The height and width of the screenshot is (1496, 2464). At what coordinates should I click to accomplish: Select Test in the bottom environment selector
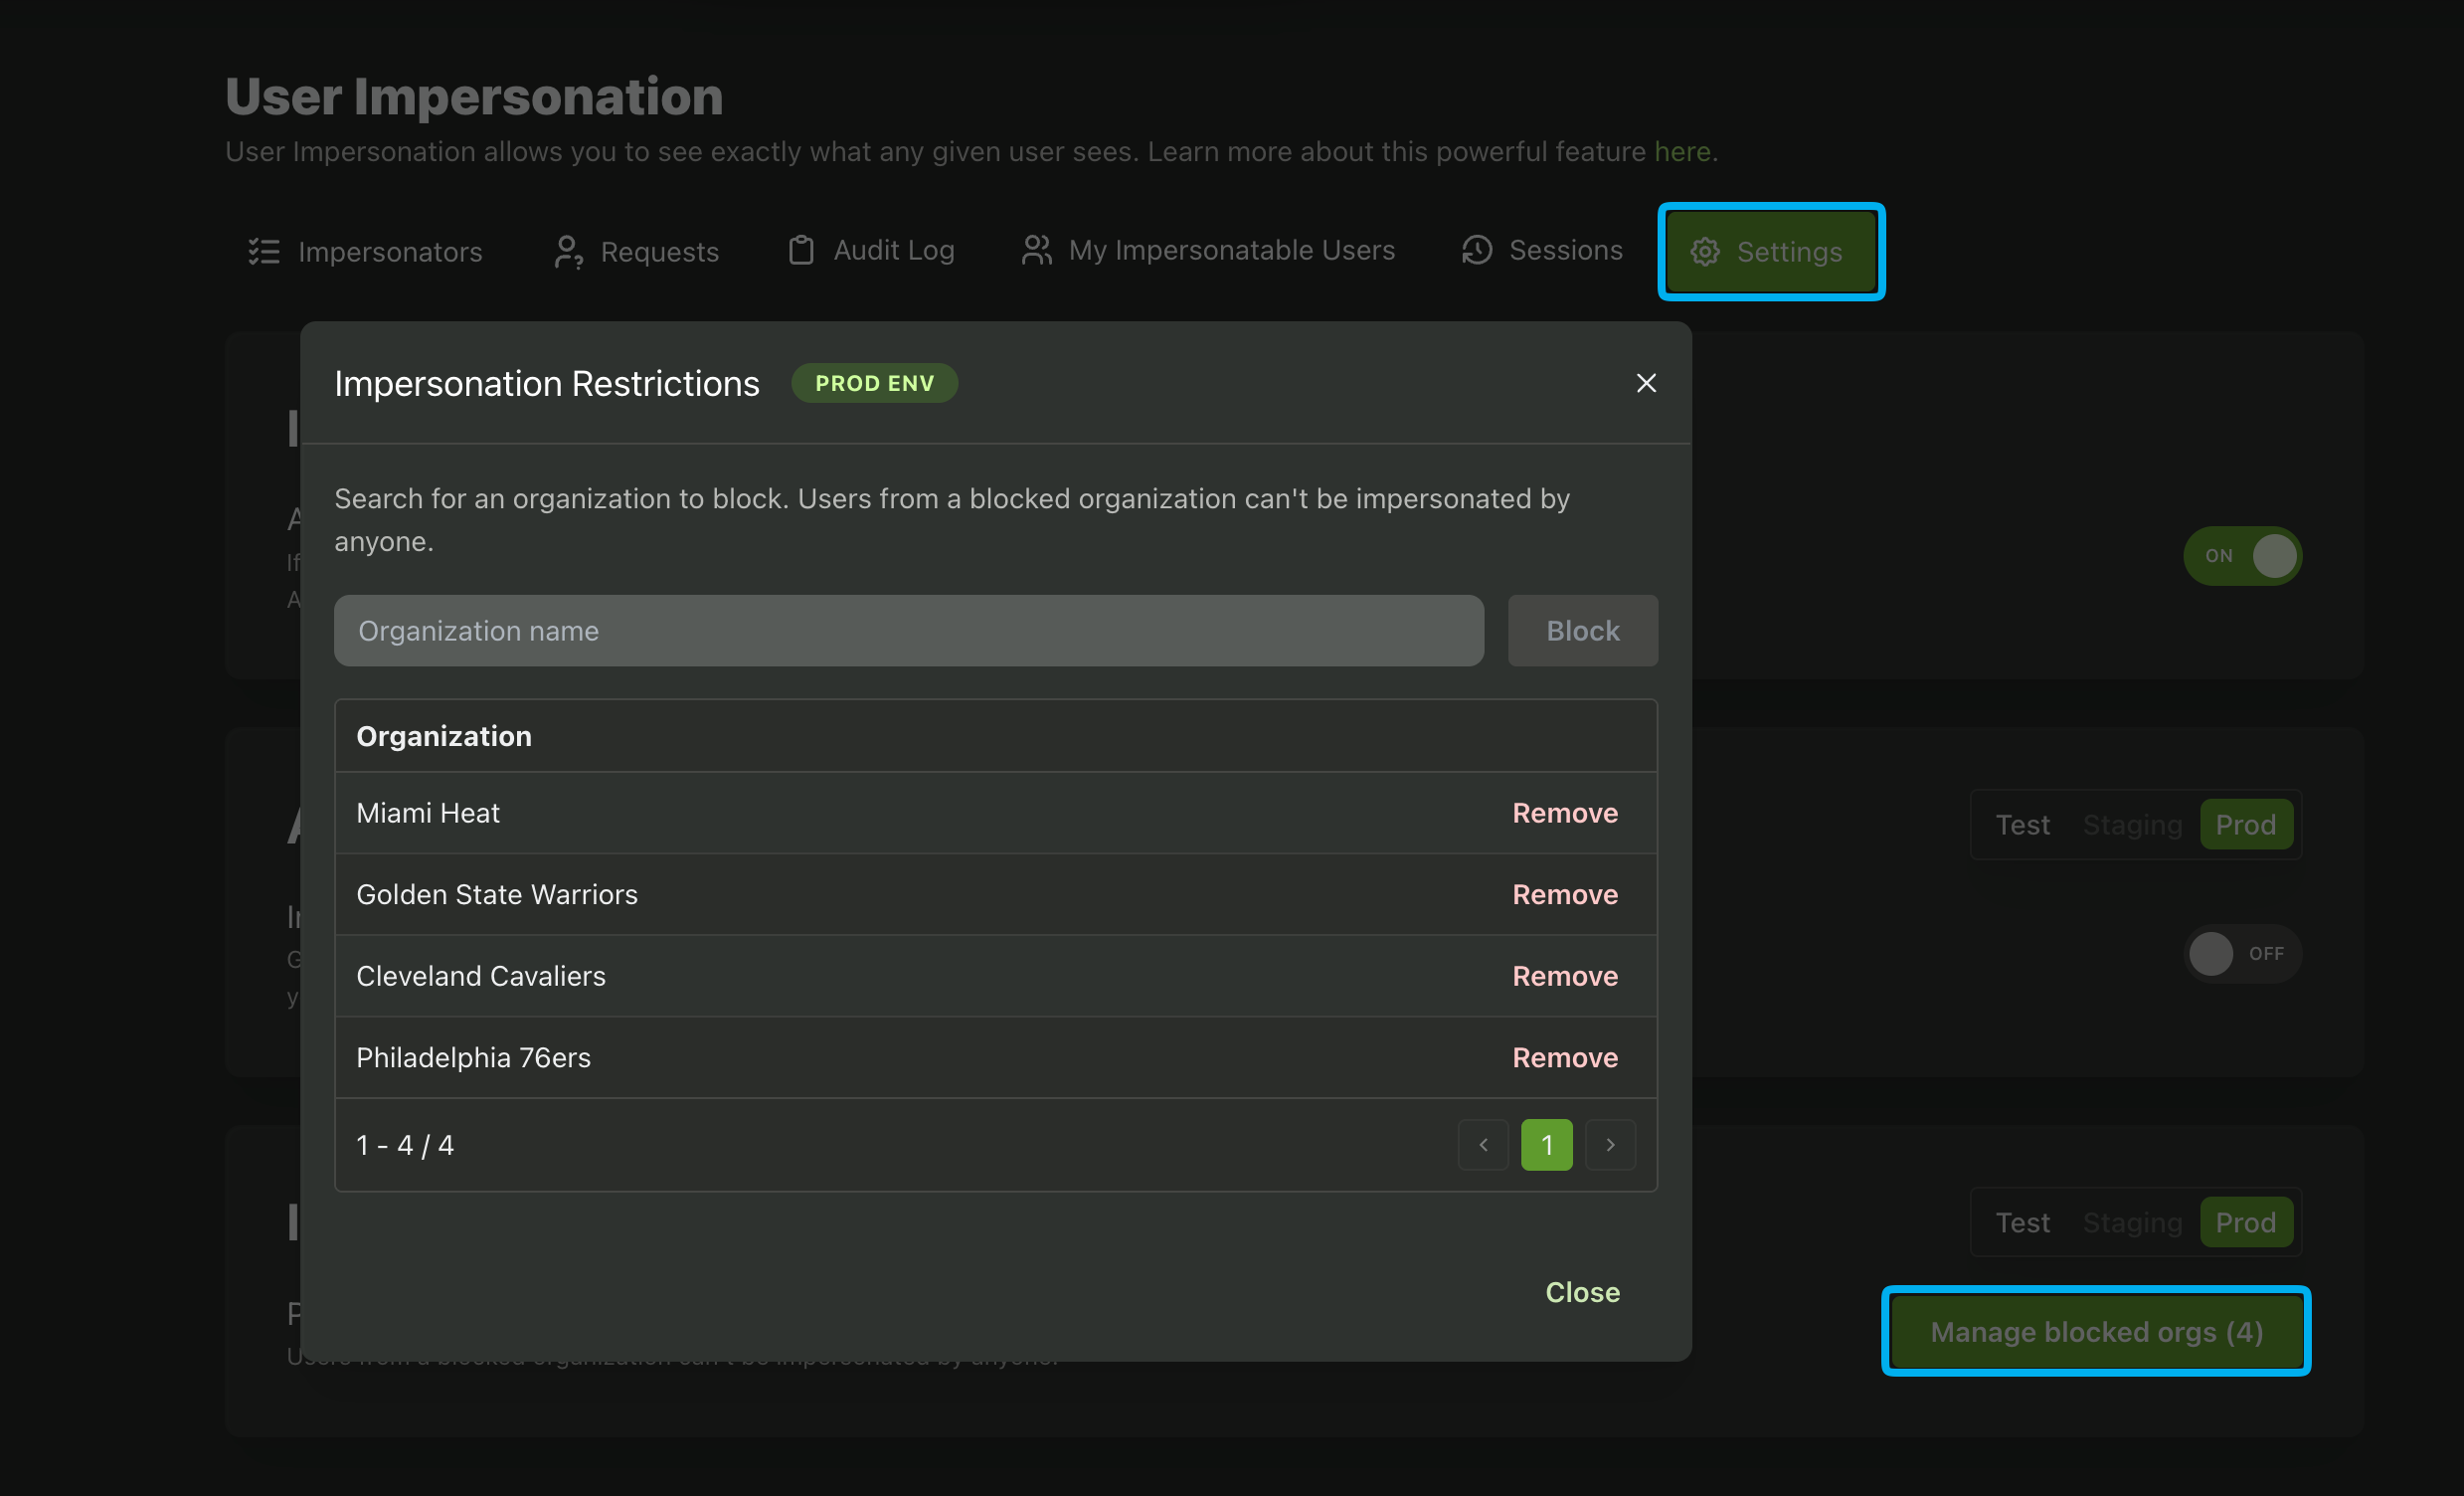2022,1222
